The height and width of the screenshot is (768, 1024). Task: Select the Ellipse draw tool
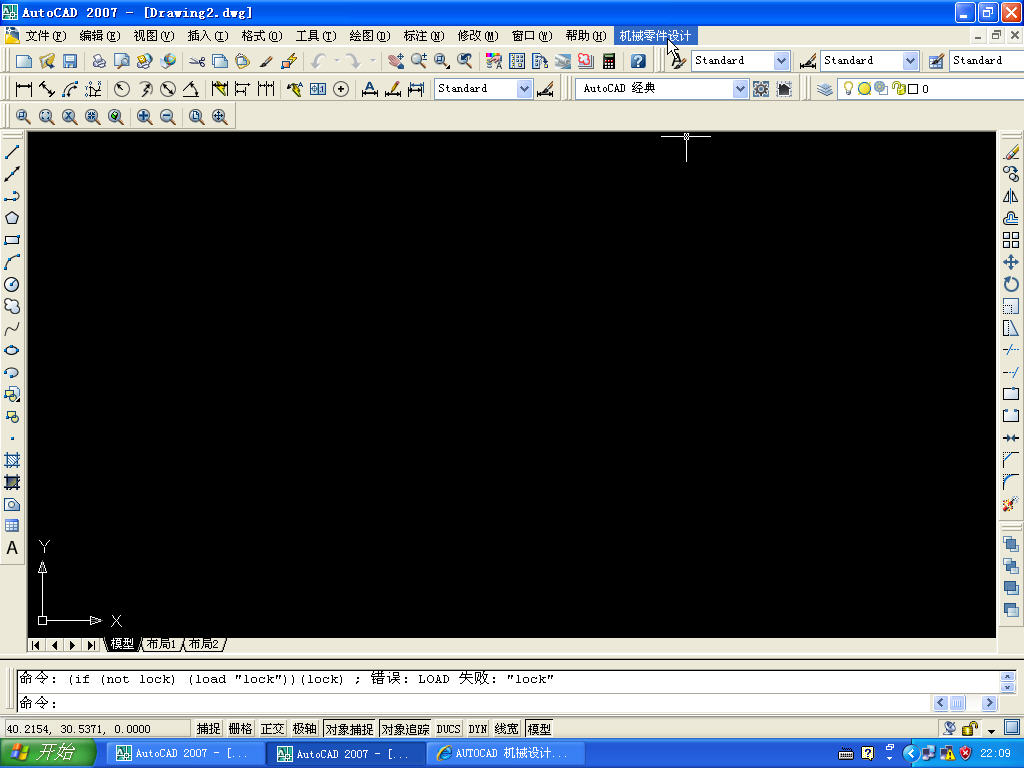pyautogui.click(x=12, y=351)
